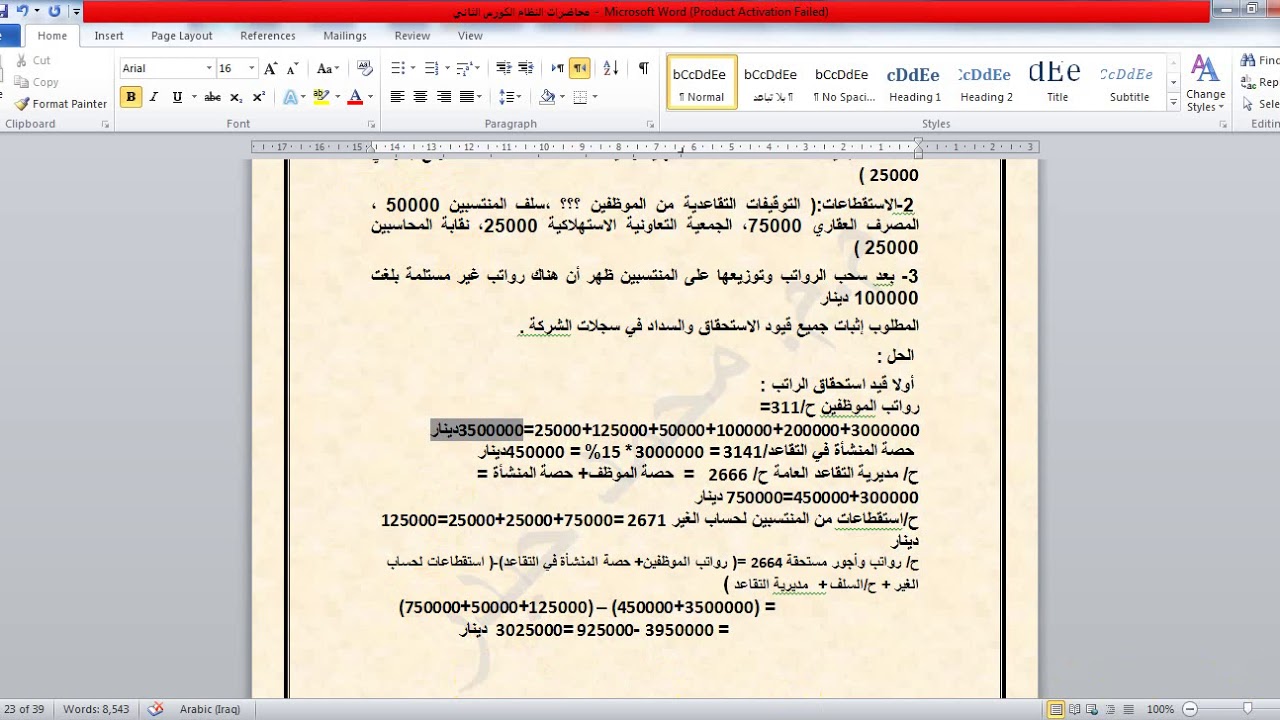1280x720 pixels.
Task: Align text left
Action: tap(397, 97)
